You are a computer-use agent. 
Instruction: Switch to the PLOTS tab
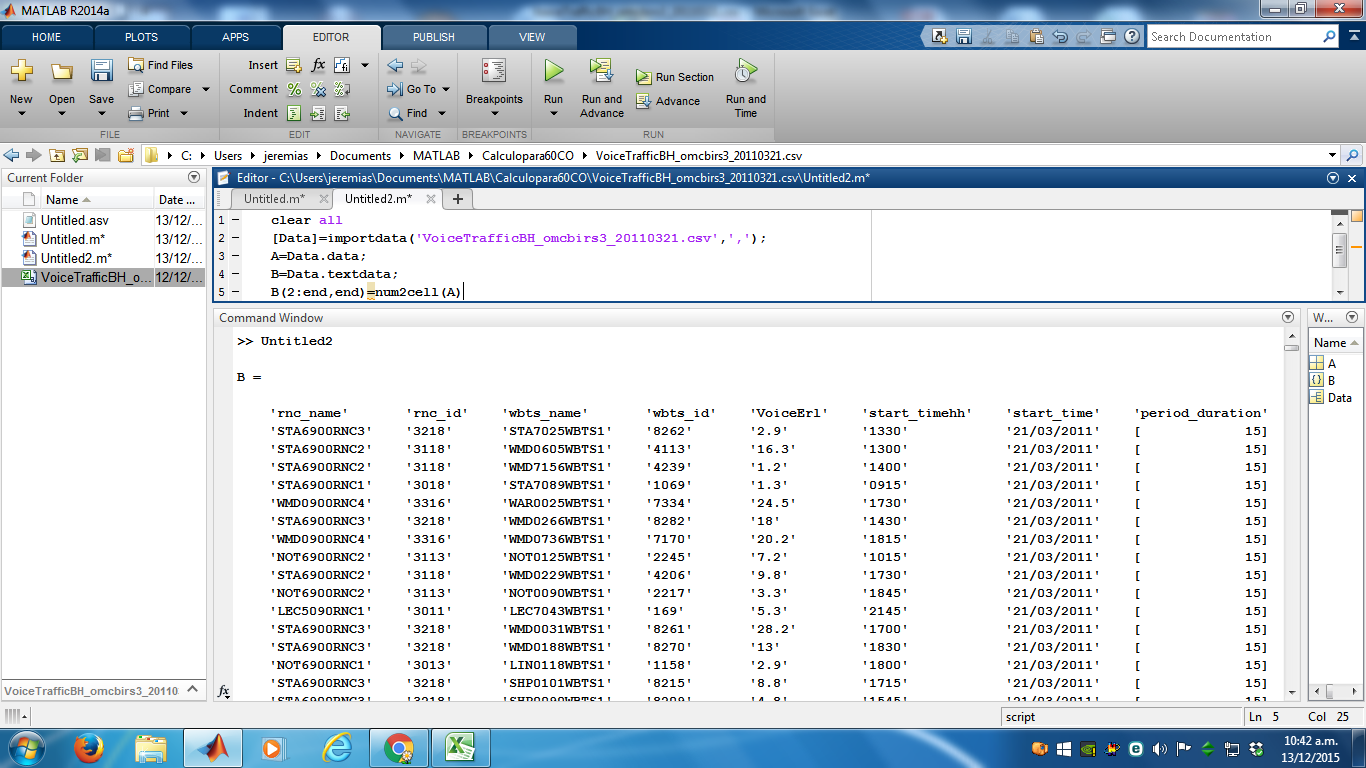pos(141,37)
